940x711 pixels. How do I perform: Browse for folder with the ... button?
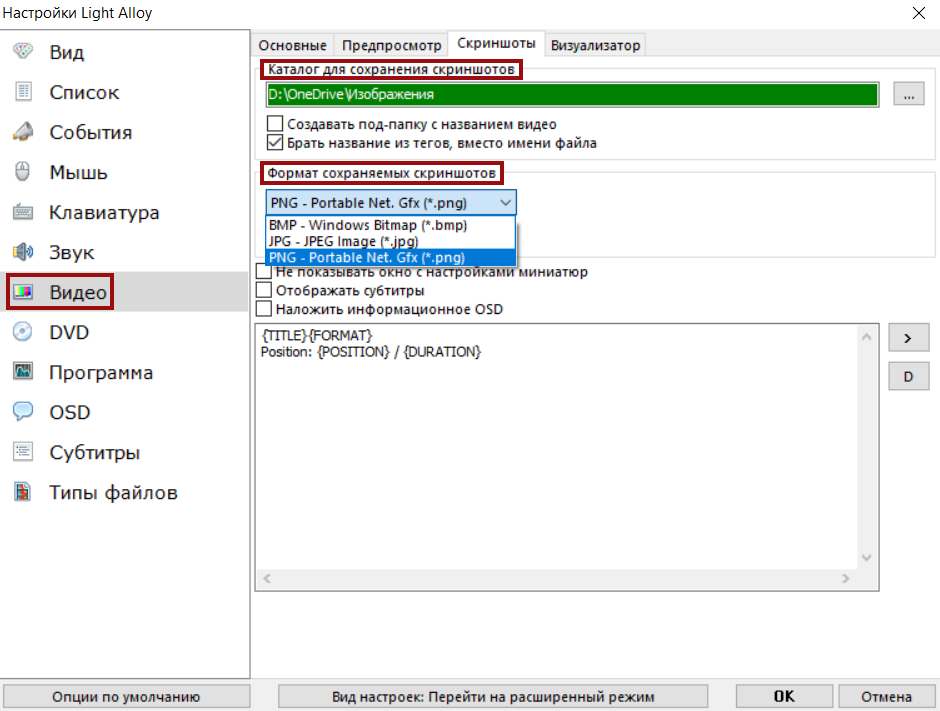[909, 94]
